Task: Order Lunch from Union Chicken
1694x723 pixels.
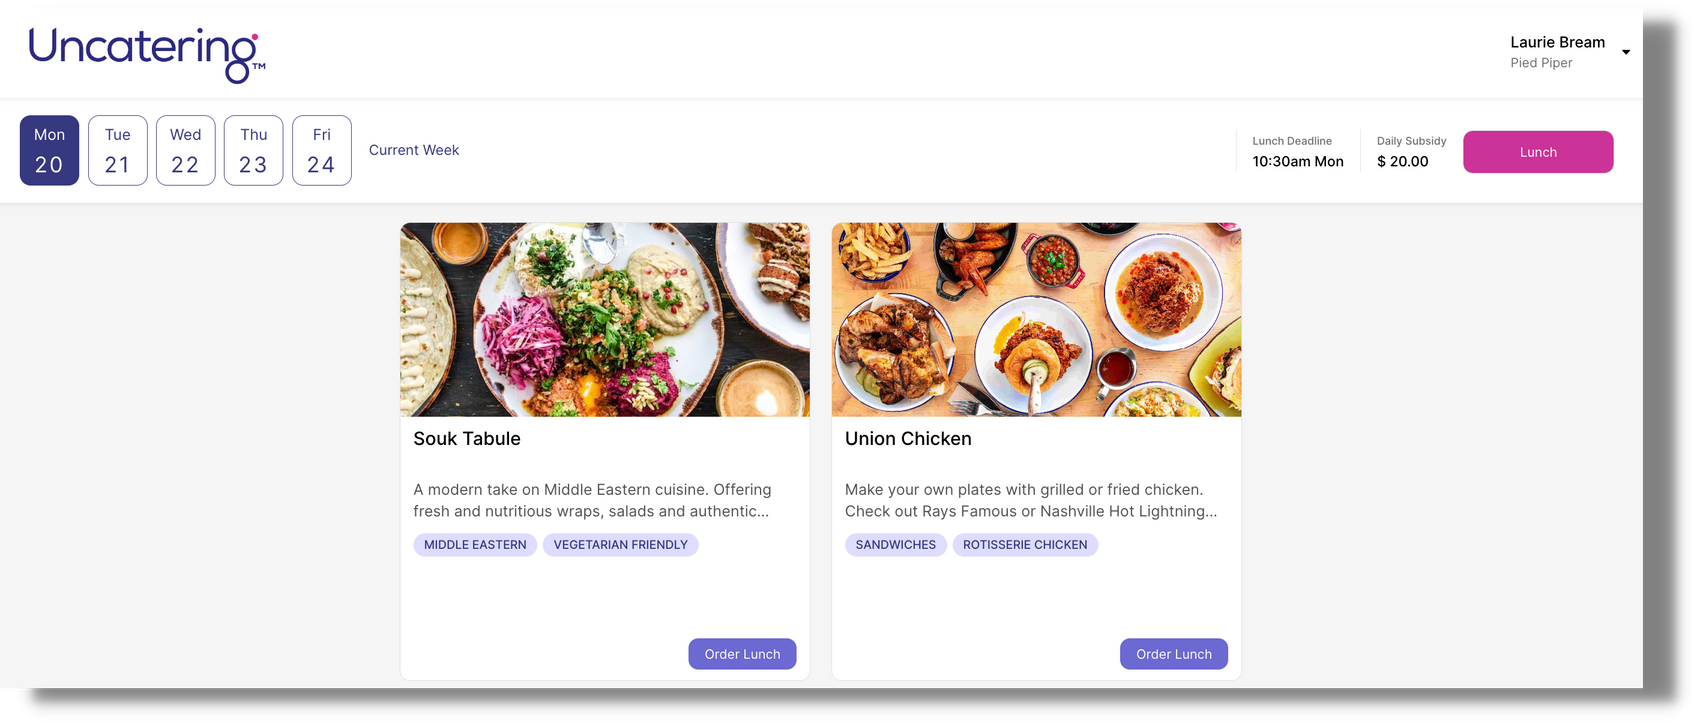Action: pyautogui.click(x=1174, y=654)
